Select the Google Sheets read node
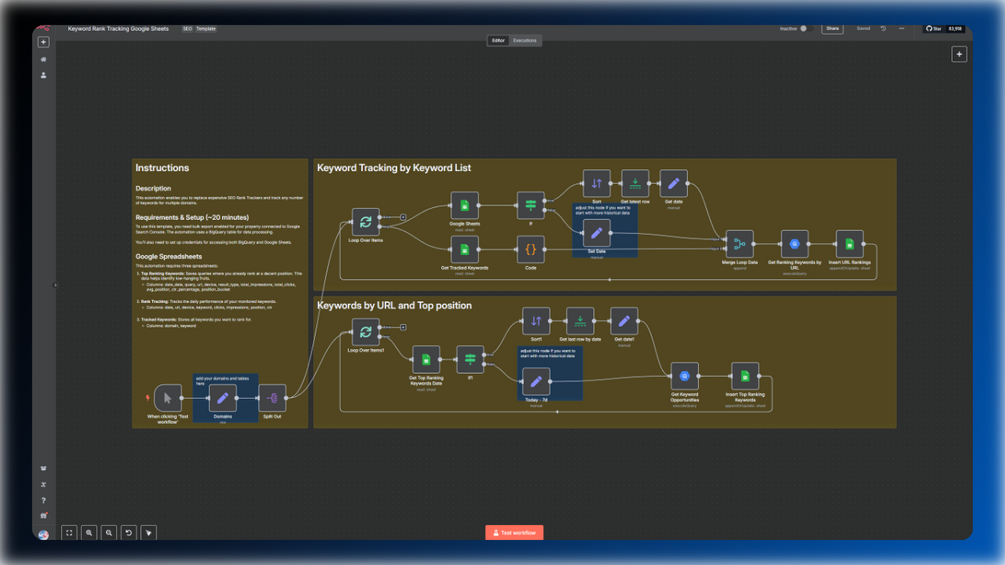The image size is (1005, 565). 465,206
